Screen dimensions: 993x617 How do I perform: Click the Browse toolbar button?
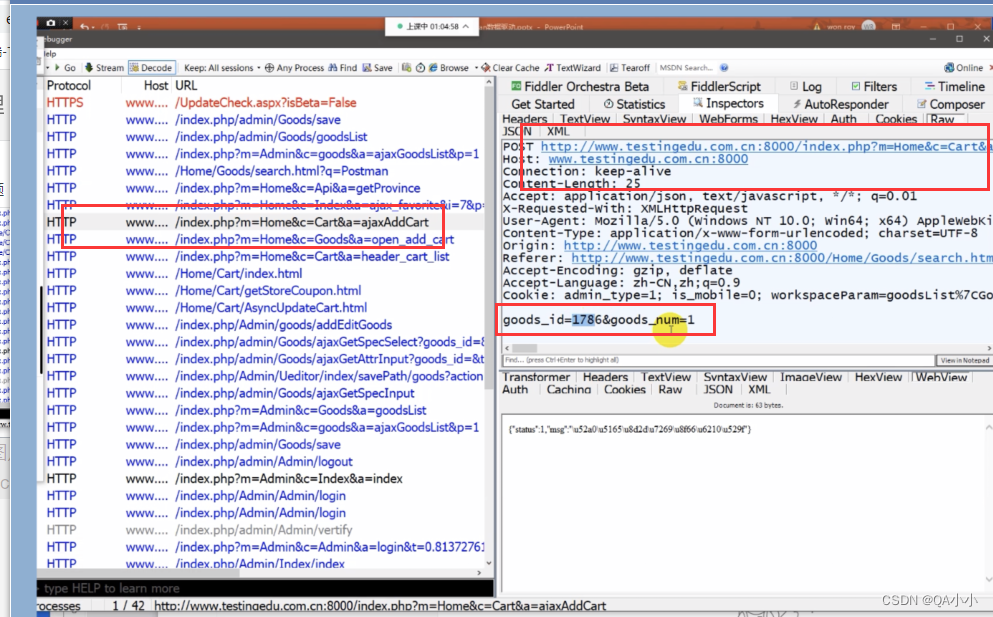tap(449, 68)
